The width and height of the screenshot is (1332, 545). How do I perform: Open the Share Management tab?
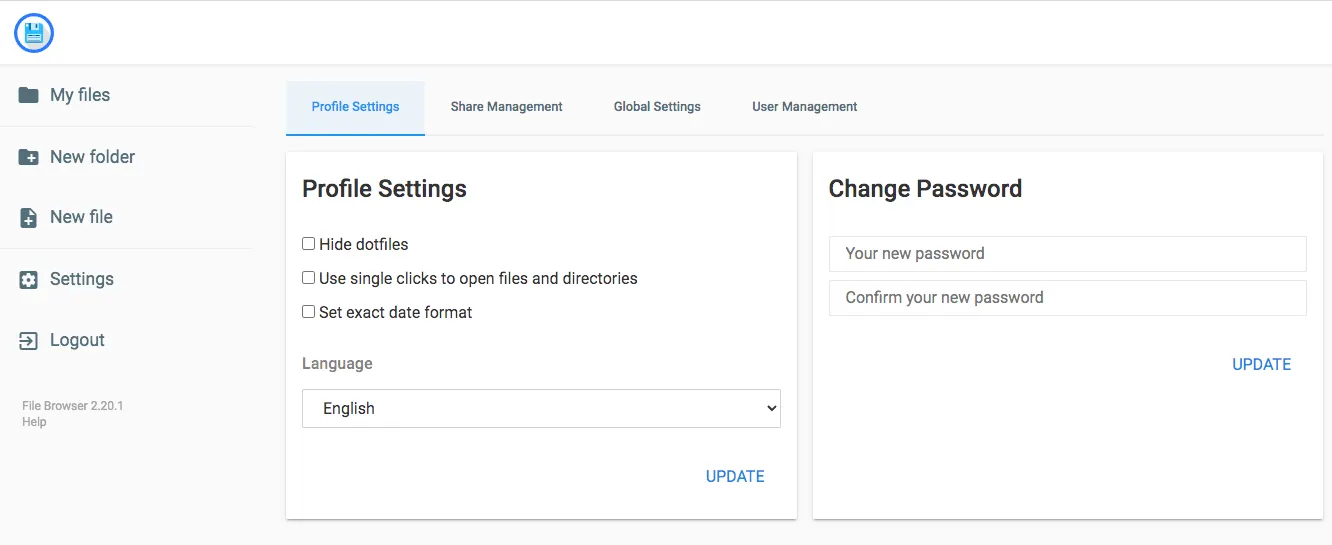pos(506,107)
